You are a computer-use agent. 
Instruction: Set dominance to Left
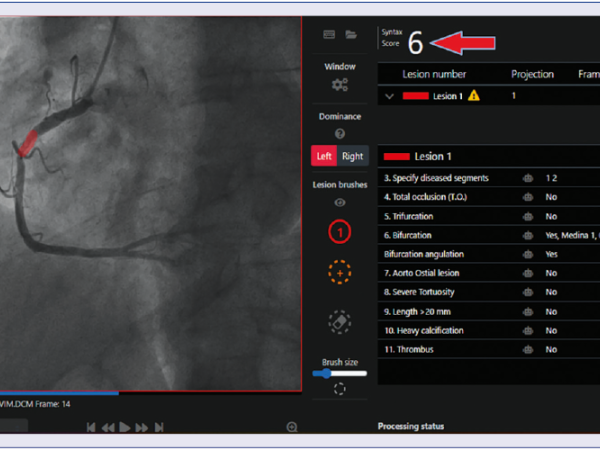point(324,156)
